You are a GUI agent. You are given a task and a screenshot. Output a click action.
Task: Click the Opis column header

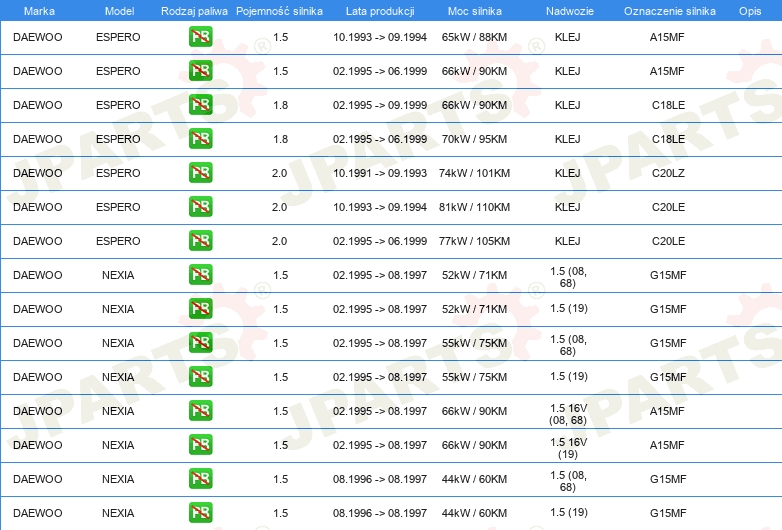[x=750, y=10]
